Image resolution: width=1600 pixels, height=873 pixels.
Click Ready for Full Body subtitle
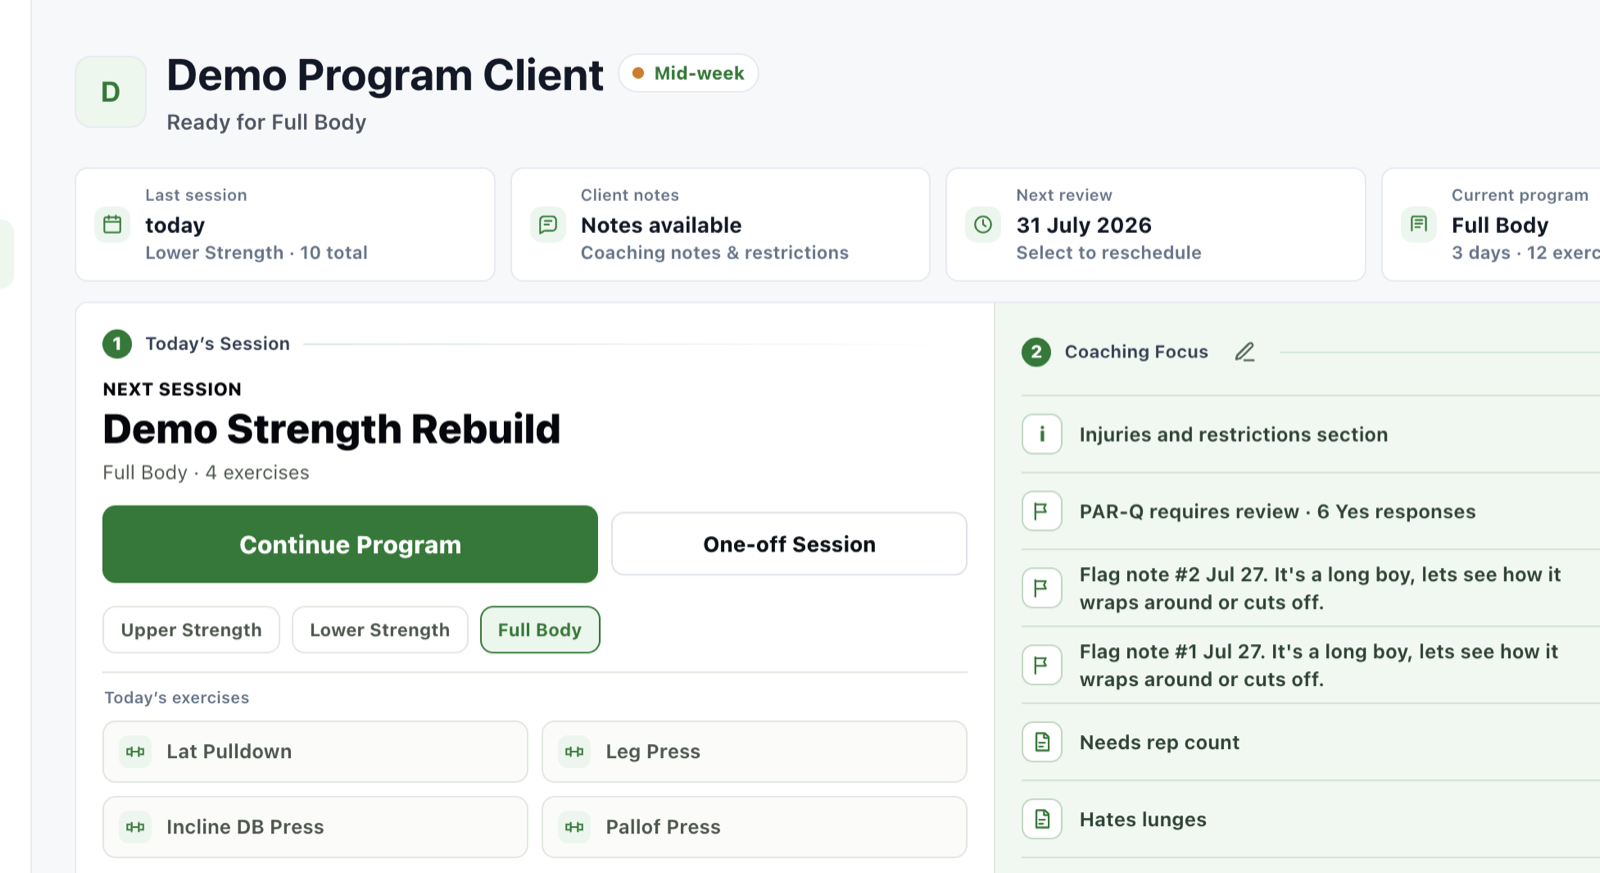tap(266, 122)
